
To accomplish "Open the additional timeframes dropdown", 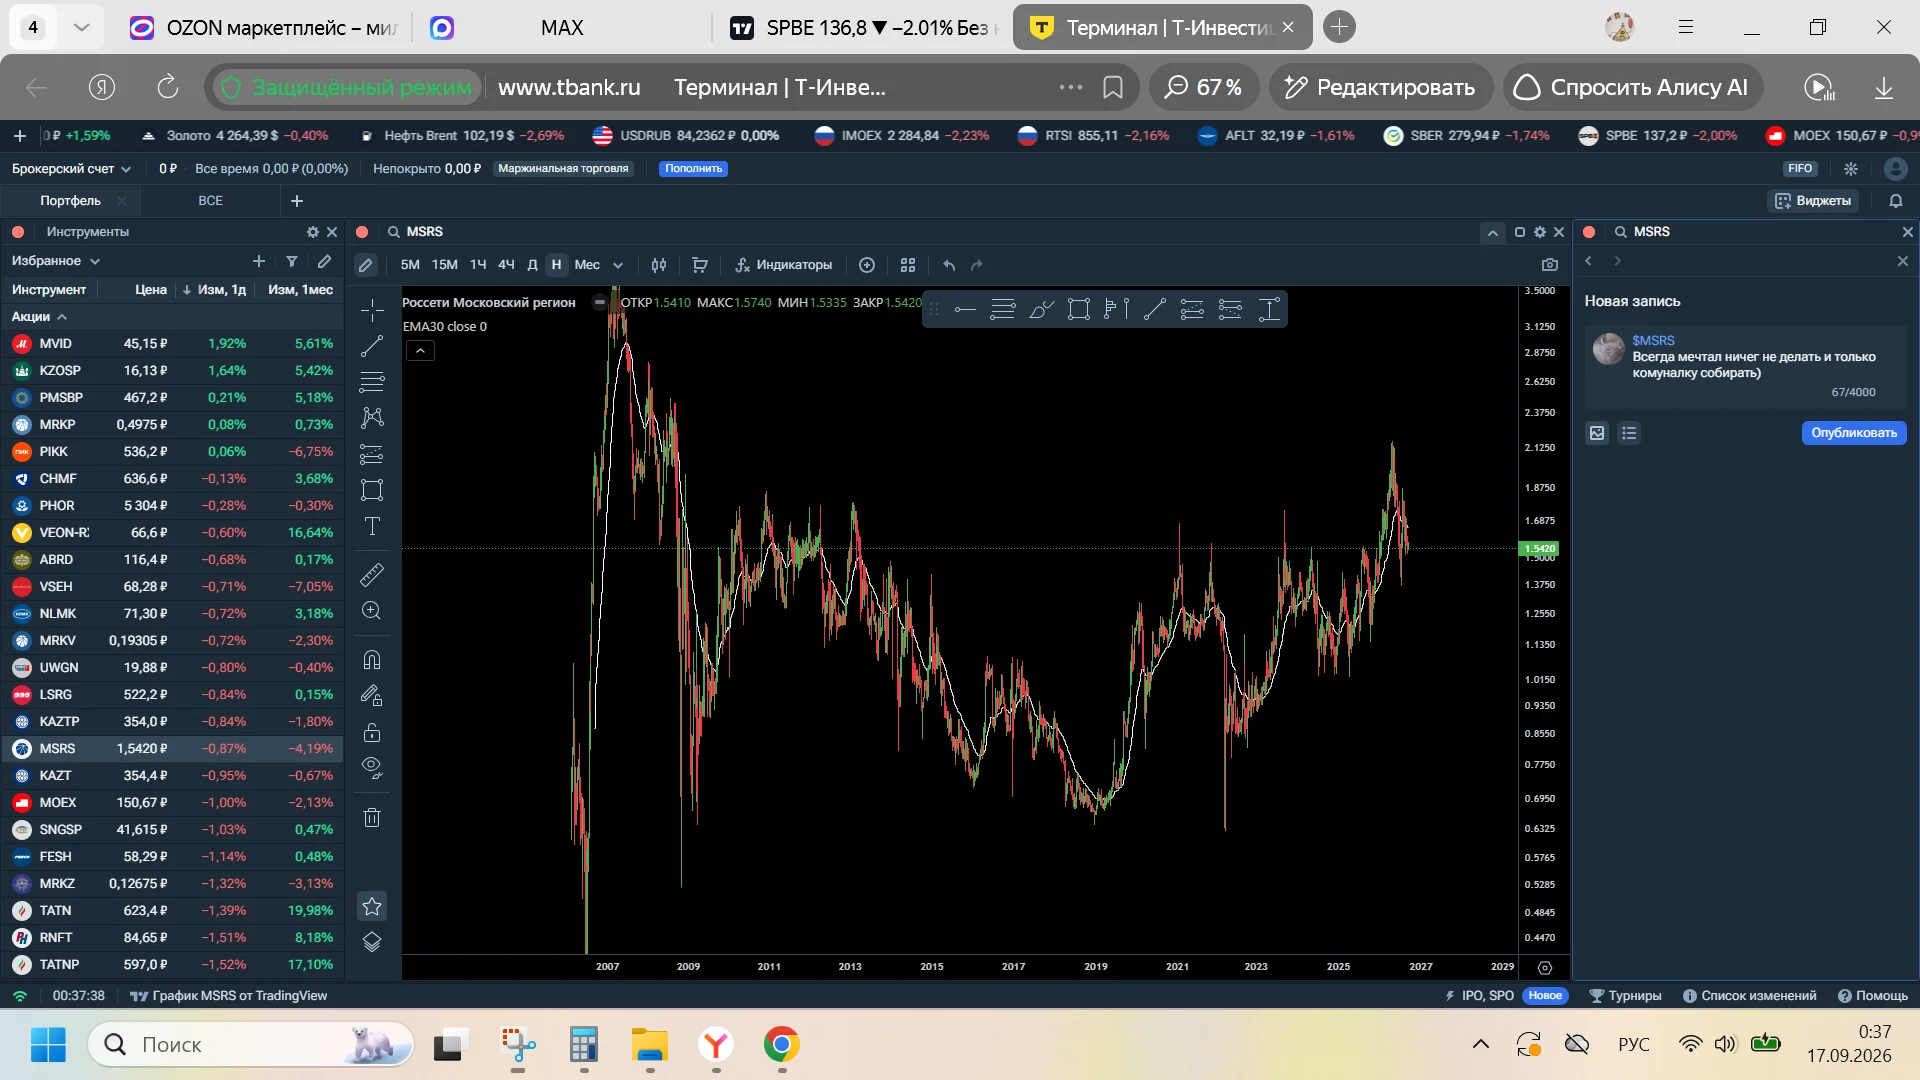I will 618,265.
